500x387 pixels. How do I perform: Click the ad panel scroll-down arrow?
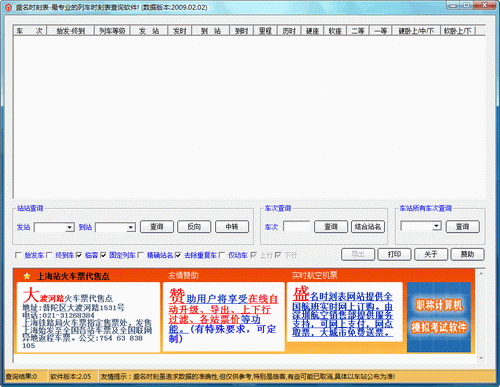tap(481, 358)
